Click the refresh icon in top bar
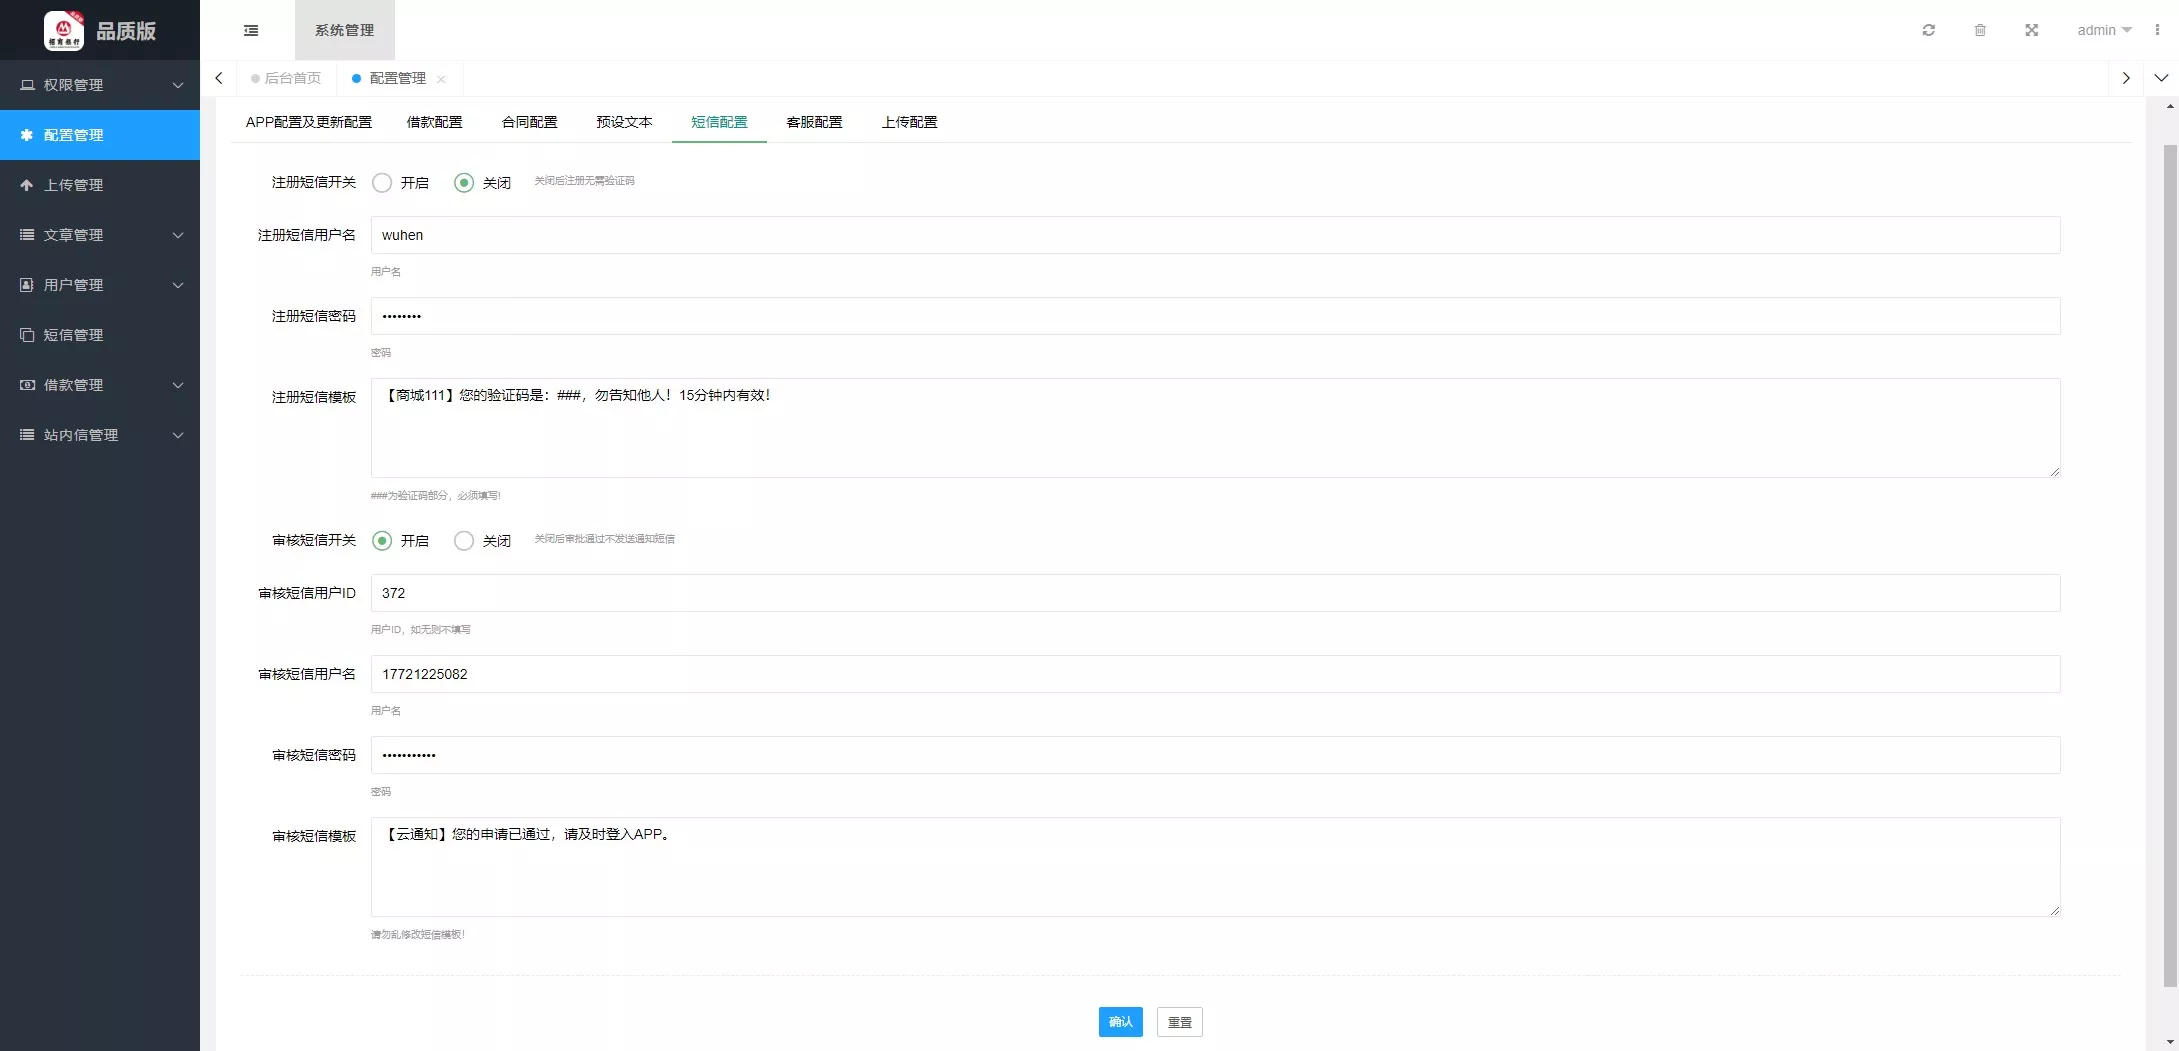This screenshot has width=2179, height=1051. point(1928,30)
